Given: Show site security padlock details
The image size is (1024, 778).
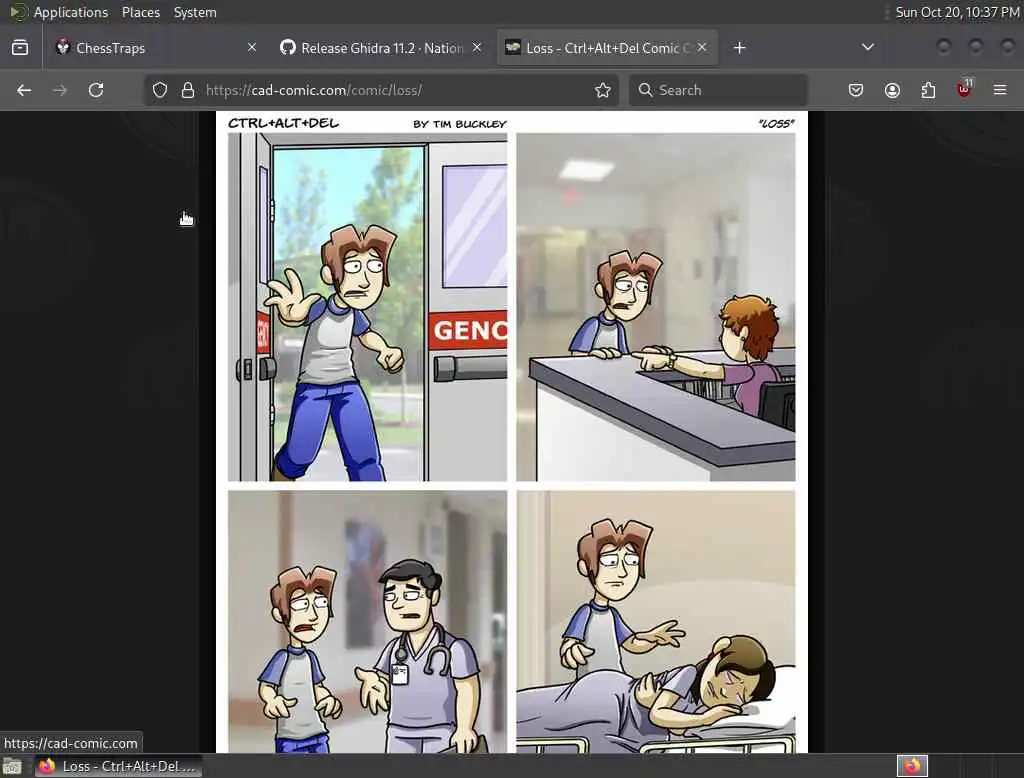Looking at the screenshot, I should click(188, 90).
